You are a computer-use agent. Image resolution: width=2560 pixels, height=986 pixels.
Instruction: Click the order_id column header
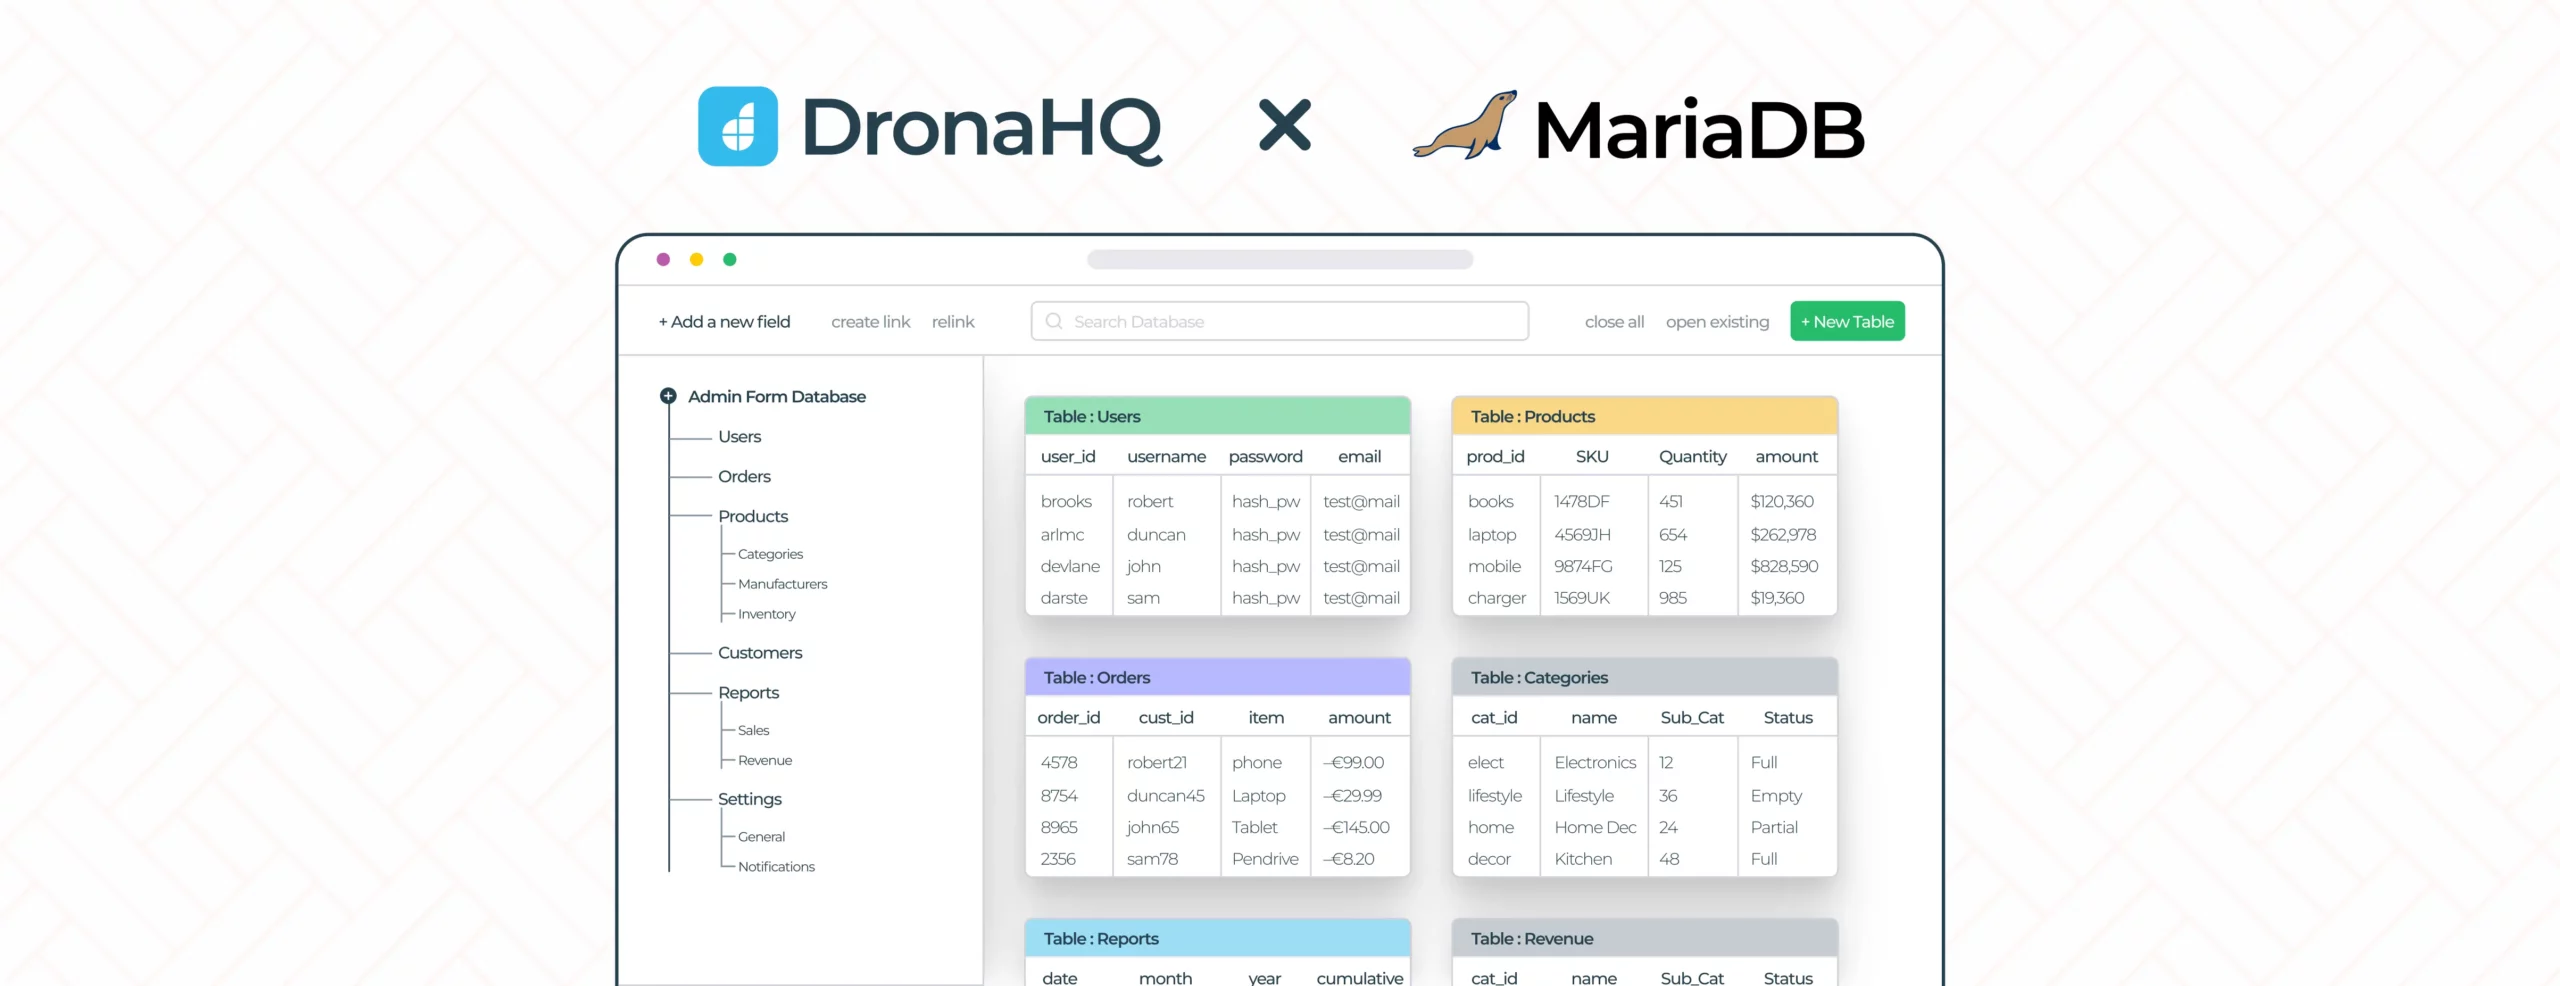(1068, 717)
